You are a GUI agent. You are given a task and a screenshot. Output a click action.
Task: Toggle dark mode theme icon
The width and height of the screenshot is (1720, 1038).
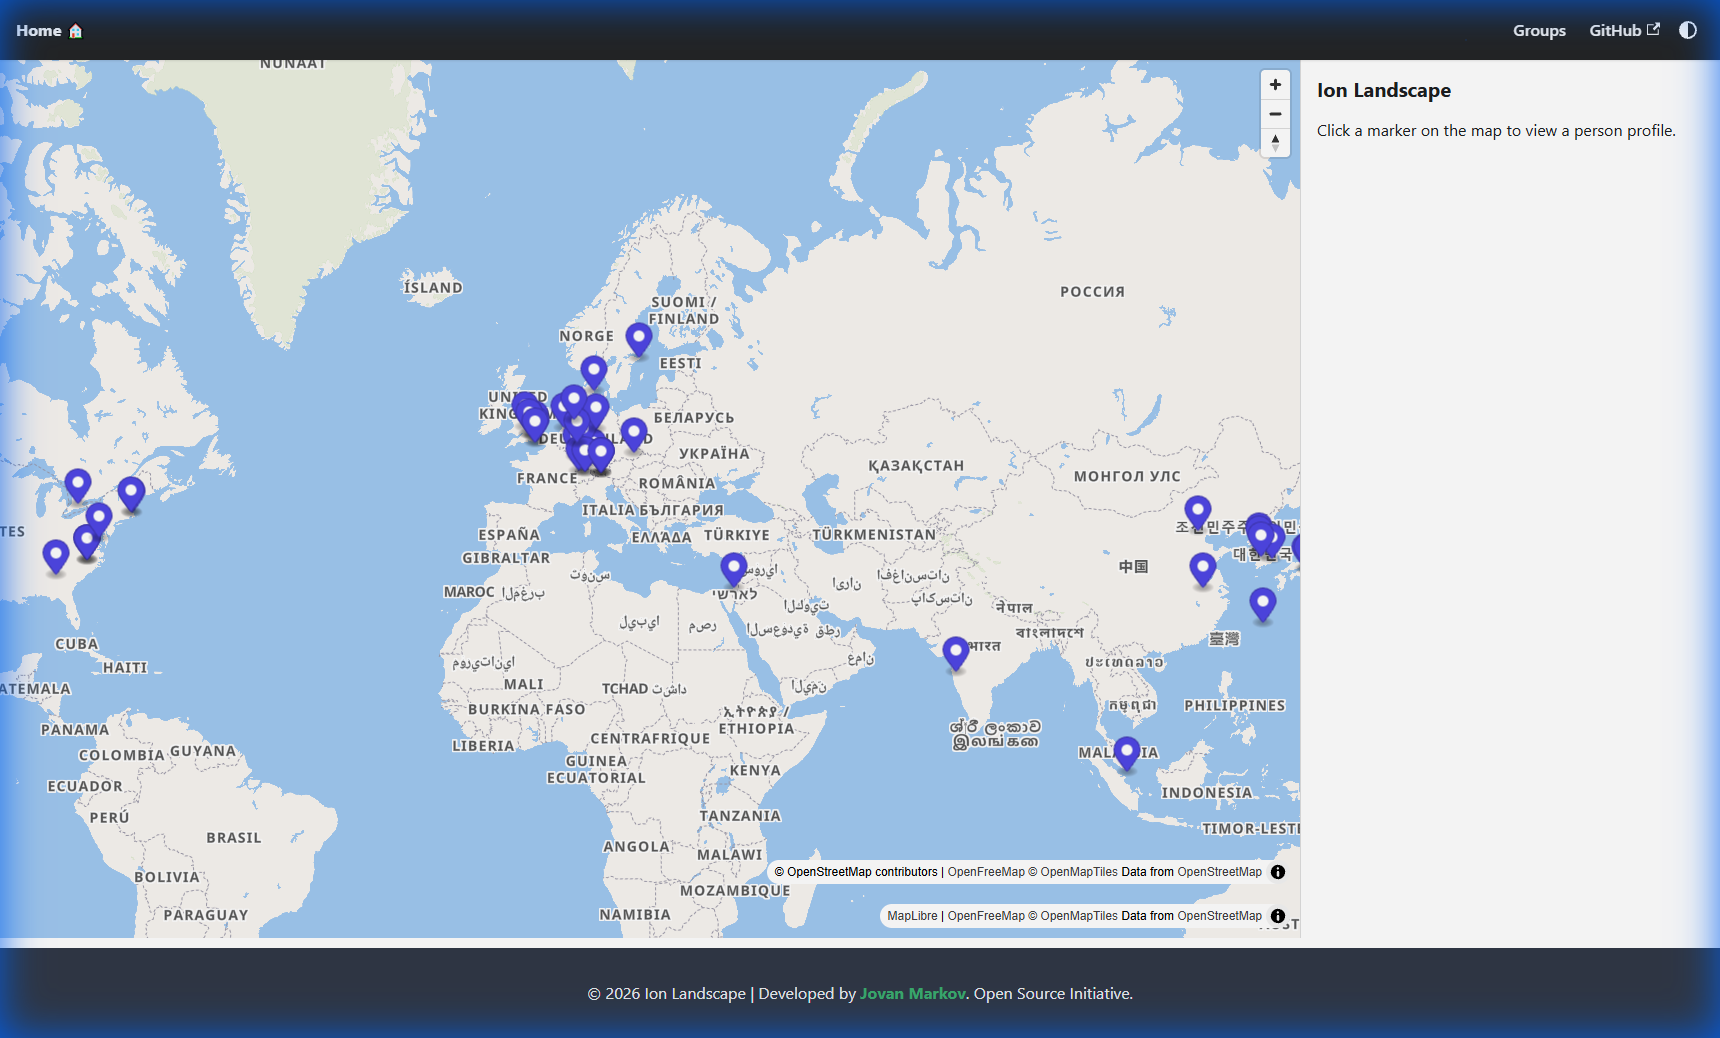(x=1687, y=30)
